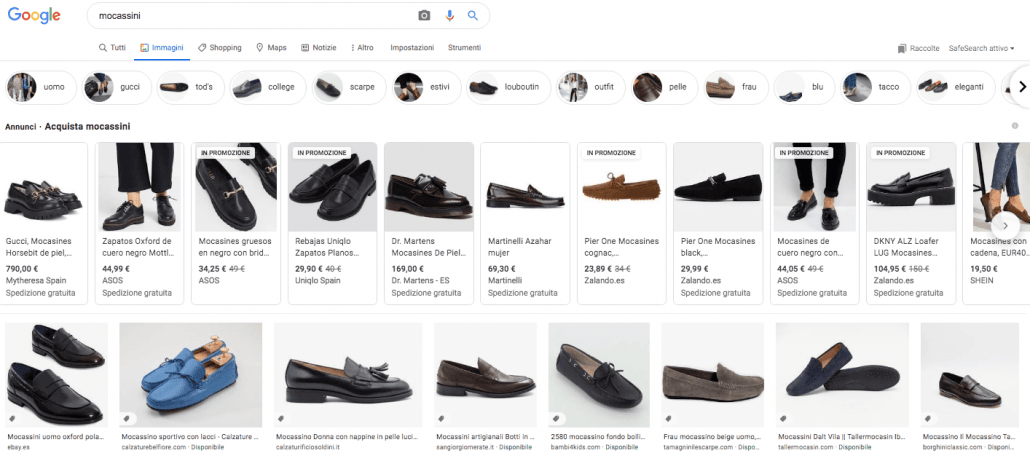Advance the shopping ads carousel arrow
Screen dimensions: 1030x461
pos(1006,226)
